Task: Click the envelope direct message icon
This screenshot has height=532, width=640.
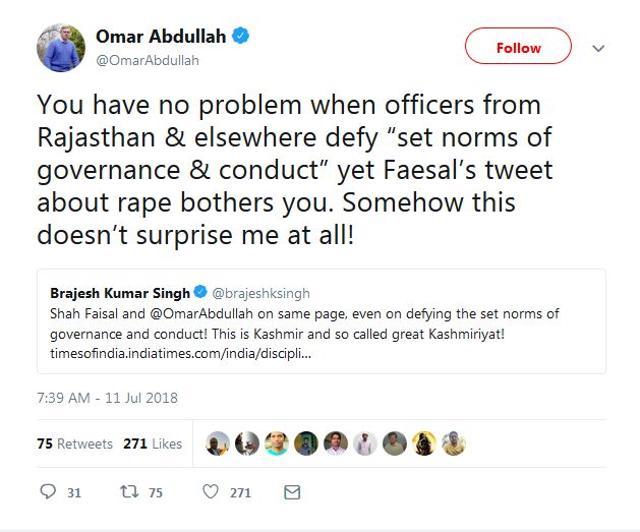Action: click(x=291, y=493)
